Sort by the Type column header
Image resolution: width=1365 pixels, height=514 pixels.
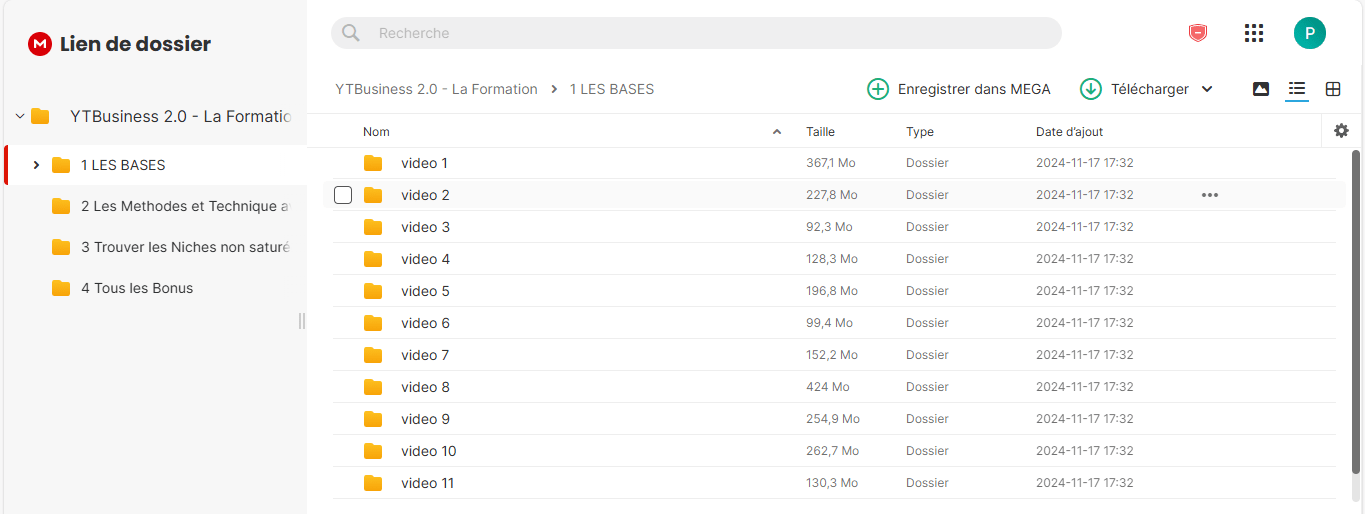pos(920,132)
